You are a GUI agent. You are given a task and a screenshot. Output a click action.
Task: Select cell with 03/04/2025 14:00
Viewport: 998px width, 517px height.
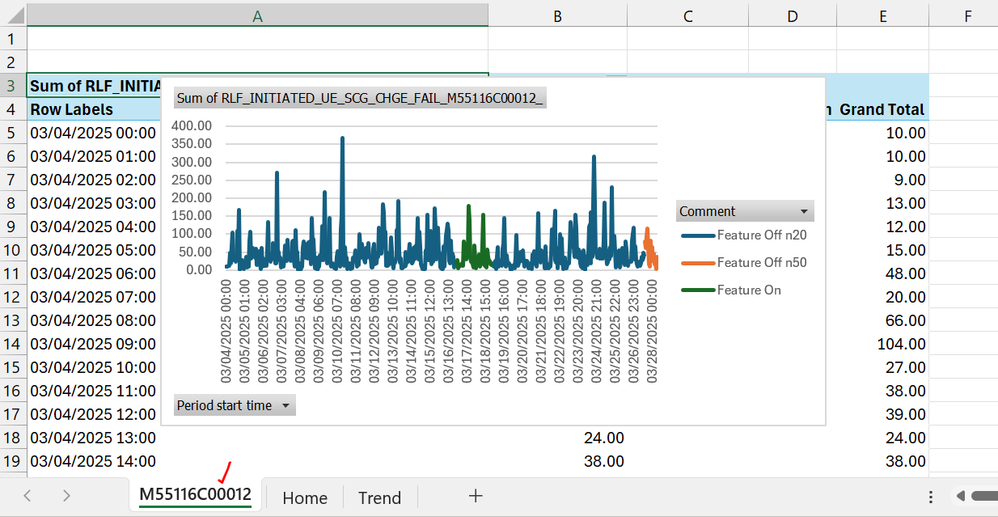(x=257, y=461)
